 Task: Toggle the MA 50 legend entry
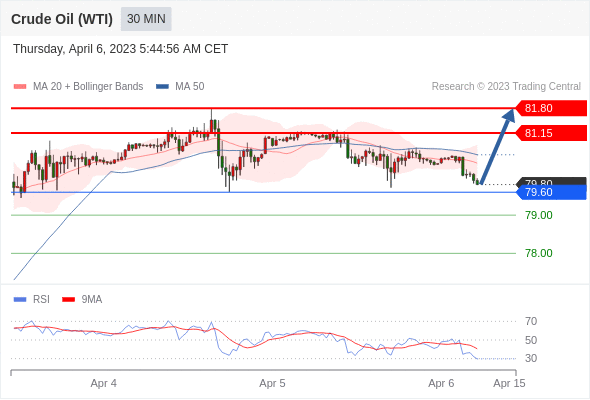[x=180, y=87]
